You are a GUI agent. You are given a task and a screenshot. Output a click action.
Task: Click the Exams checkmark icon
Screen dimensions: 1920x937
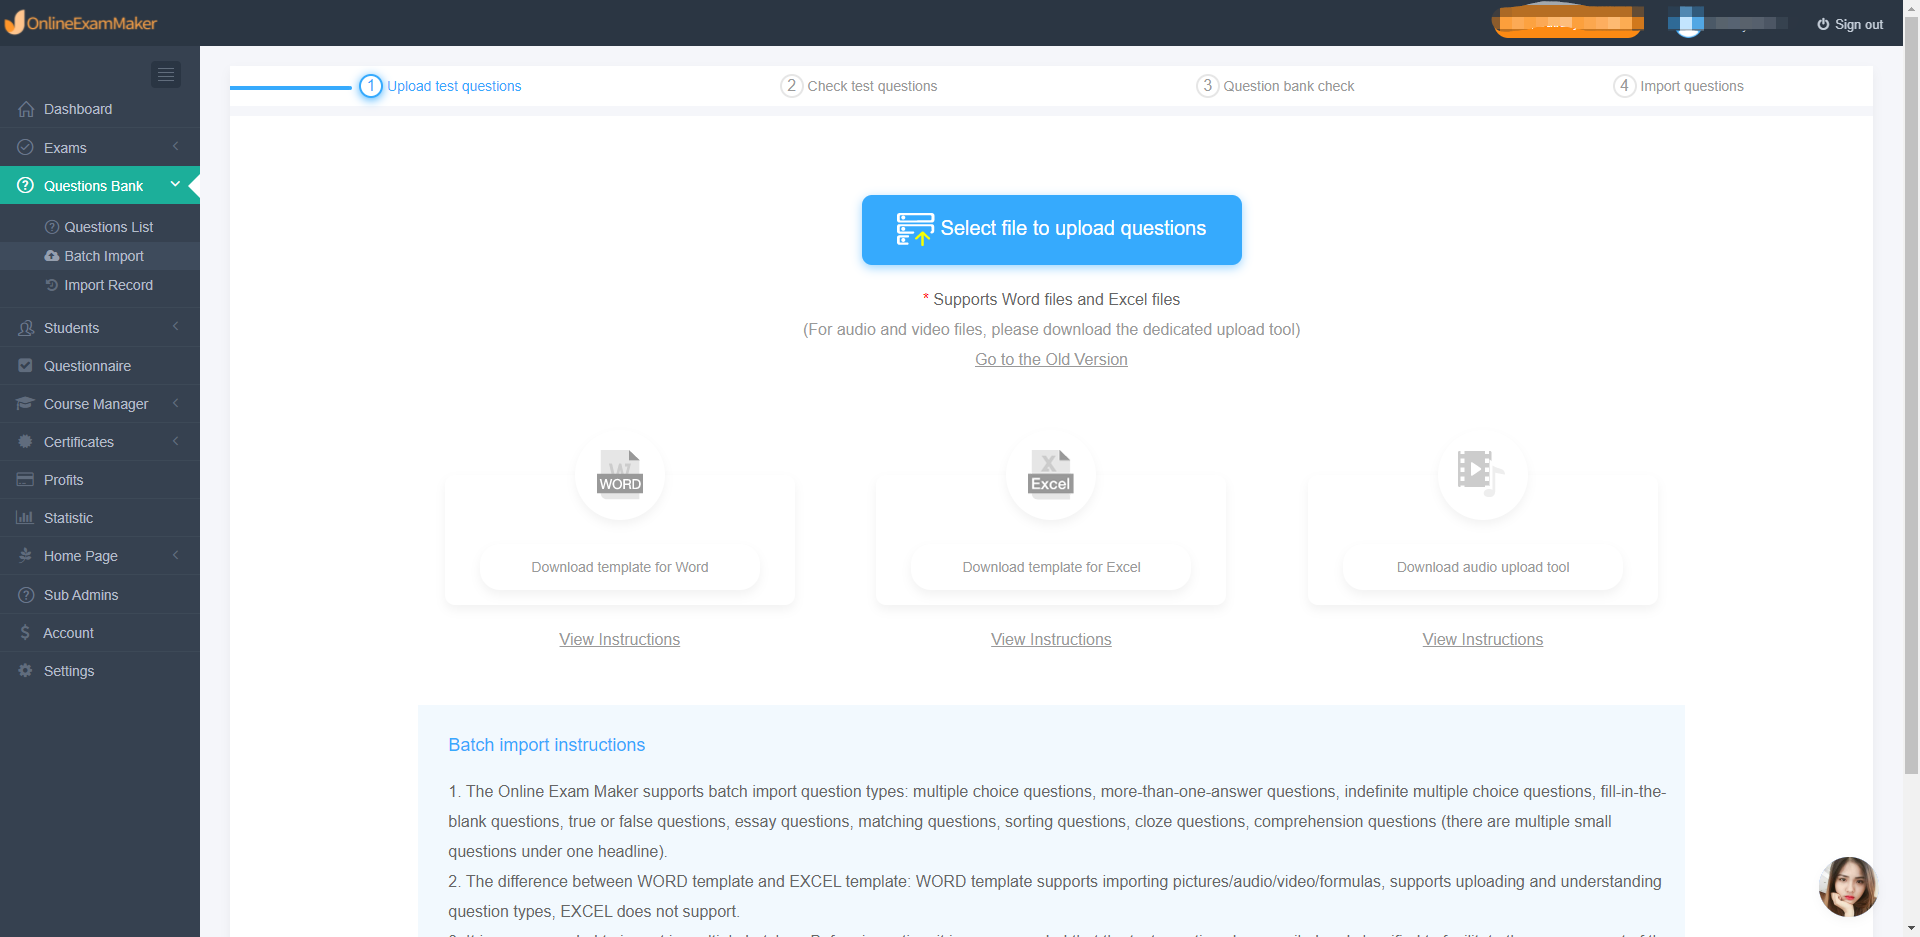(26, 147)
